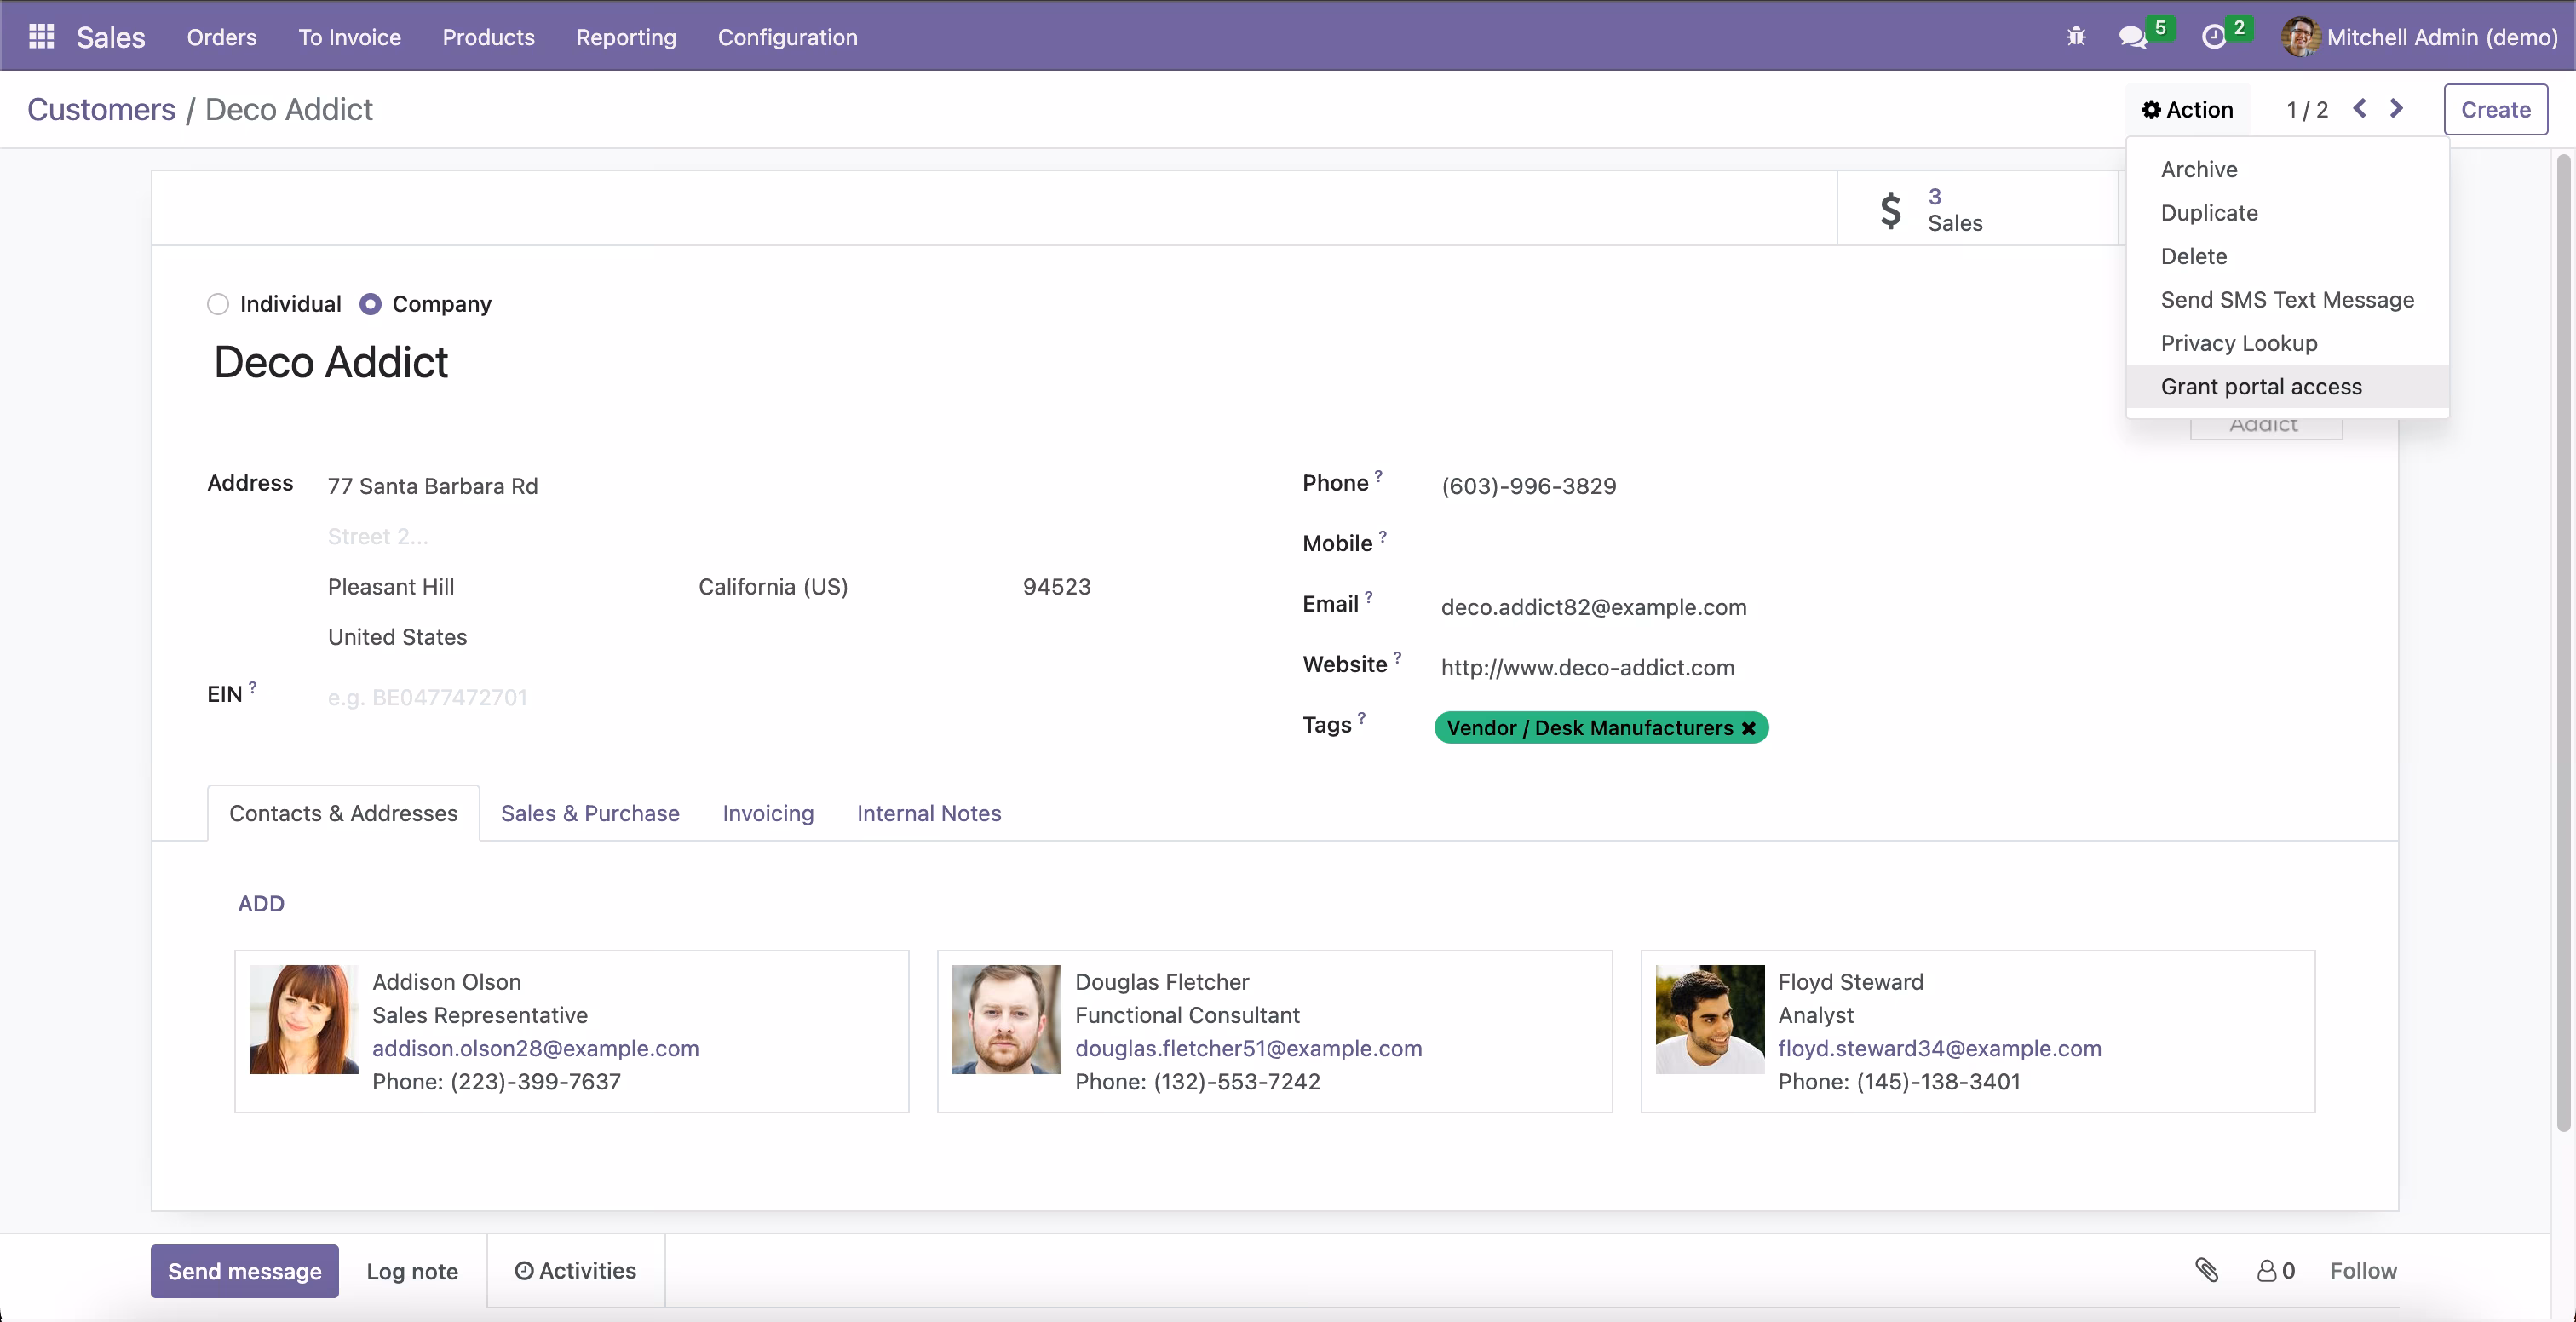This screenshot has height=1322, width=2576.
Task: Click the http://www.deco-addict.com website value
Action: 1588,667
